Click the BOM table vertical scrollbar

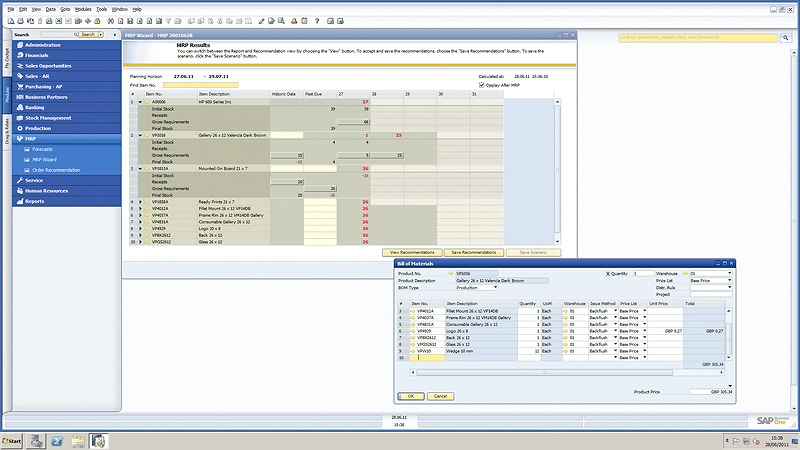[729, 334]
